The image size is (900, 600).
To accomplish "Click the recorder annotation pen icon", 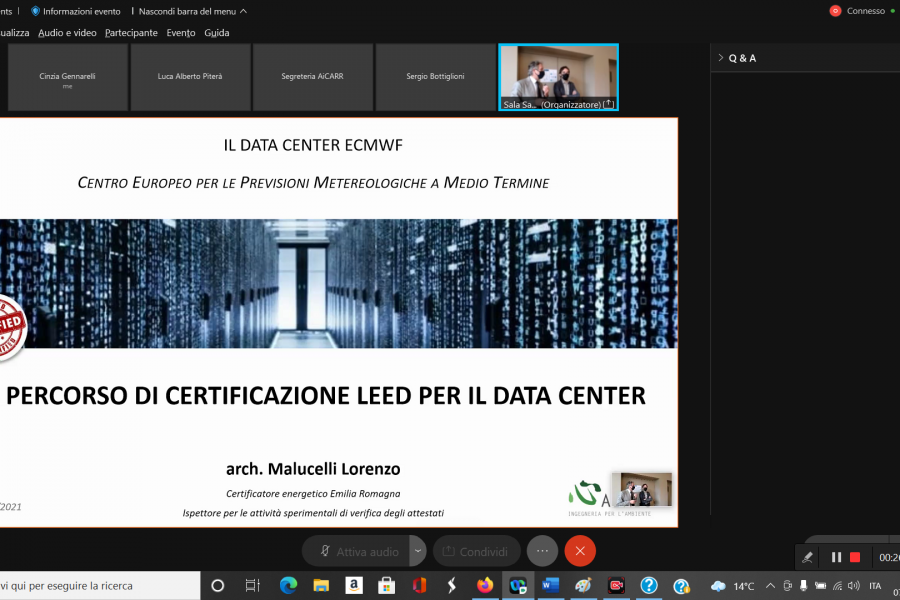I will coord(807,557).
